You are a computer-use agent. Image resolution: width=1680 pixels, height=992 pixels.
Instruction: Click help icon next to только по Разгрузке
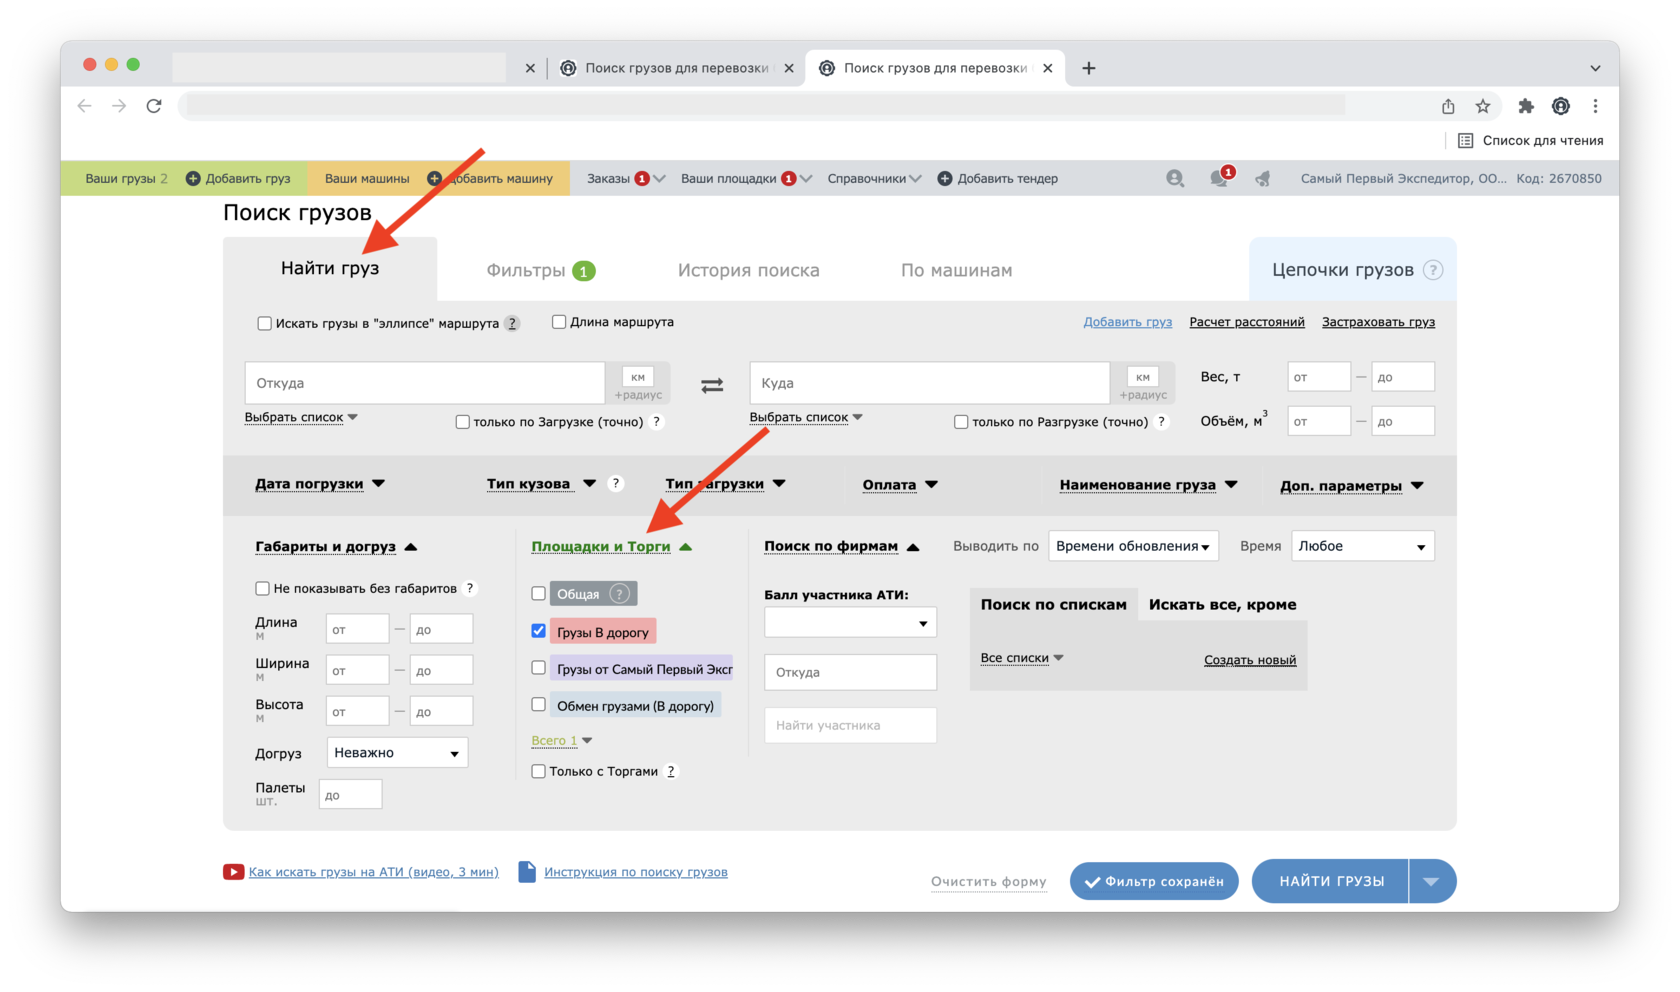coord(1161,421)
